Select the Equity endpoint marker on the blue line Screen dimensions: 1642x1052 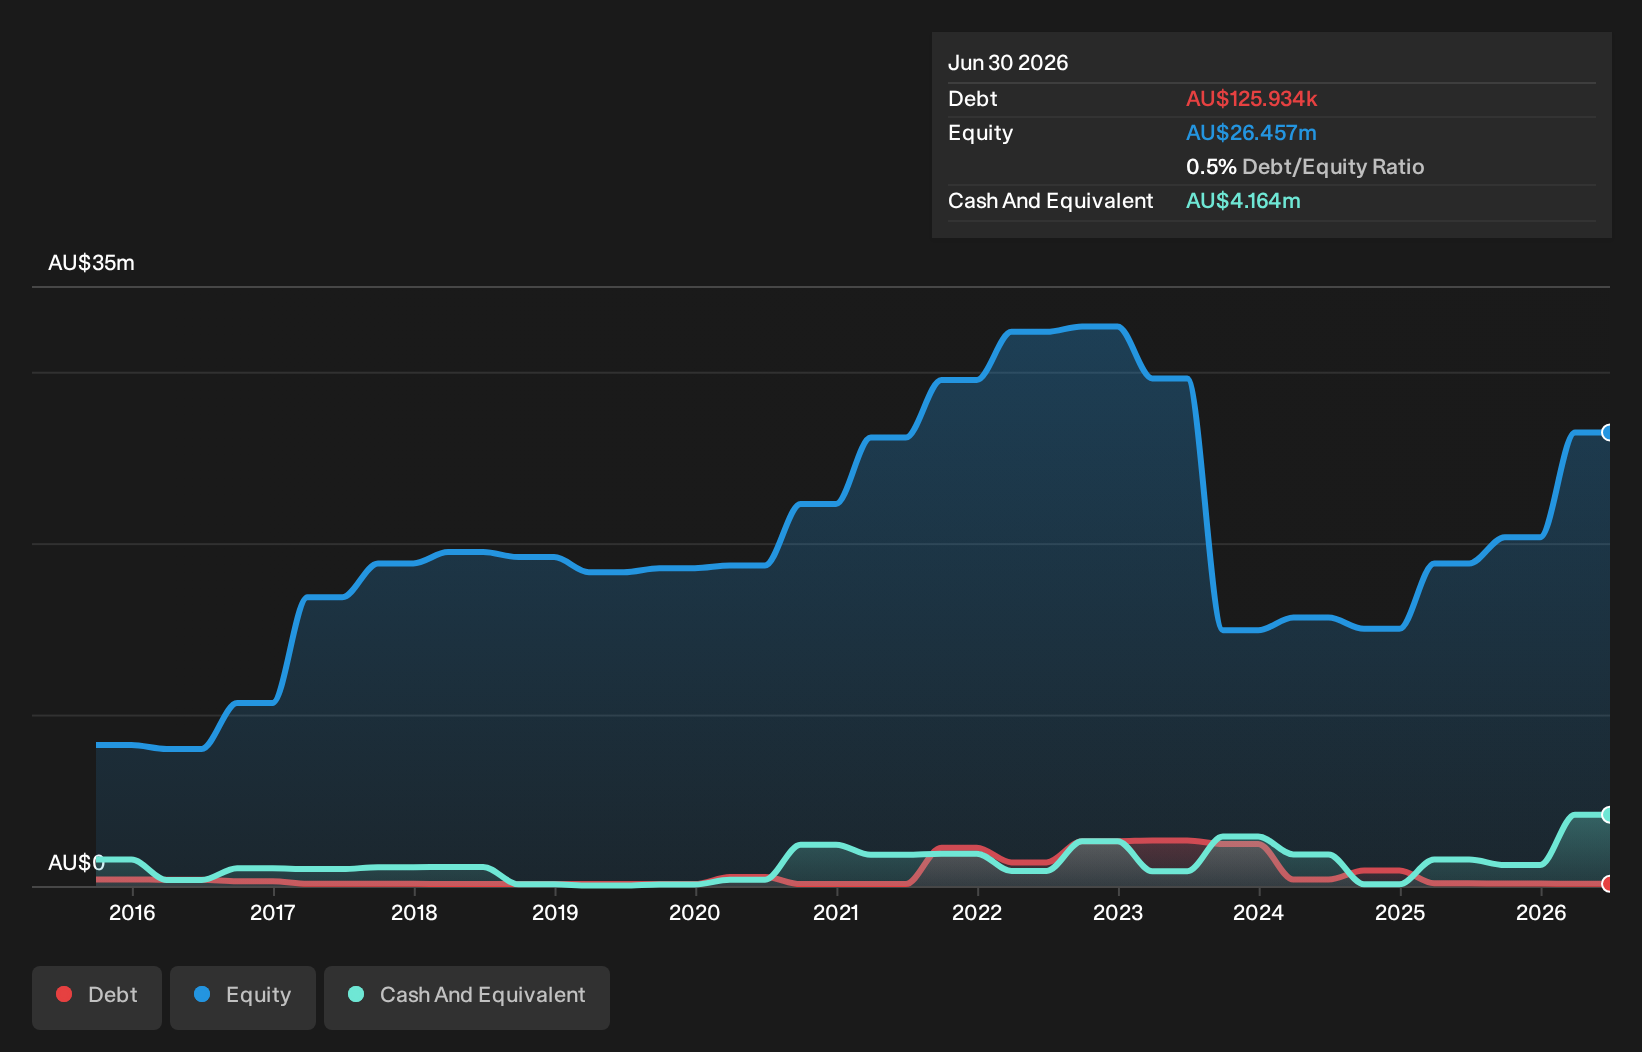click(x=1608, y=433)
